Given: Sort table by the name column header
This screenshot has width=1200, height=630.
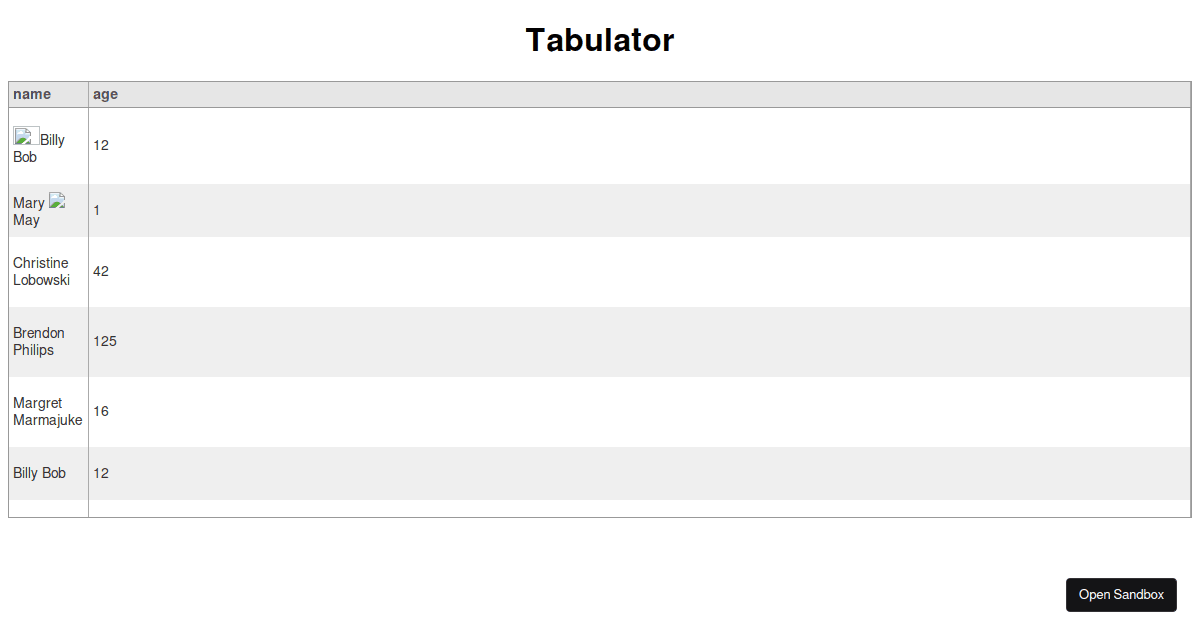Looking at the screenshot, I should (48, 94).
